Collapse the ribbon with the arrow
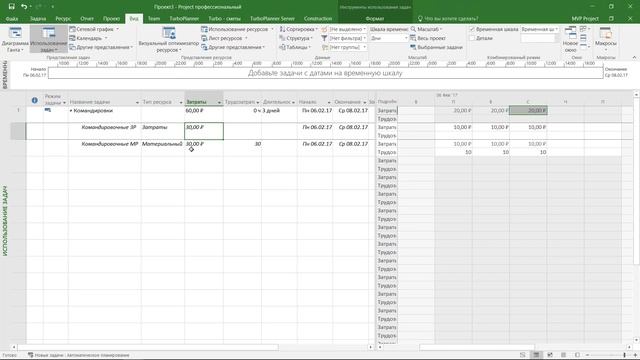 pos(634,58)
